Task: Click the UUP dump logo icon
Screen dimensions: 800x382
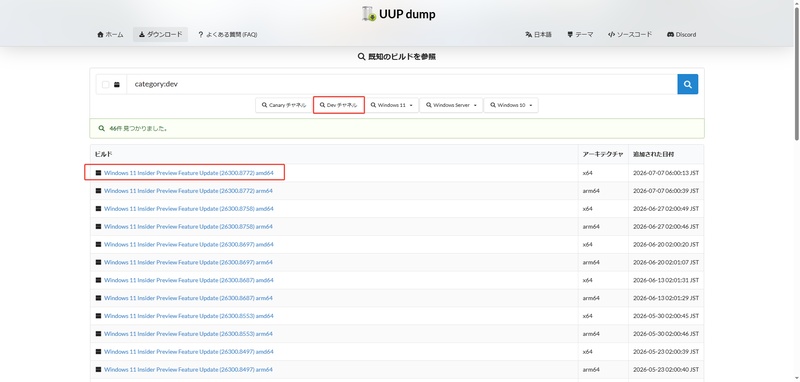Action: click(369, 14)
